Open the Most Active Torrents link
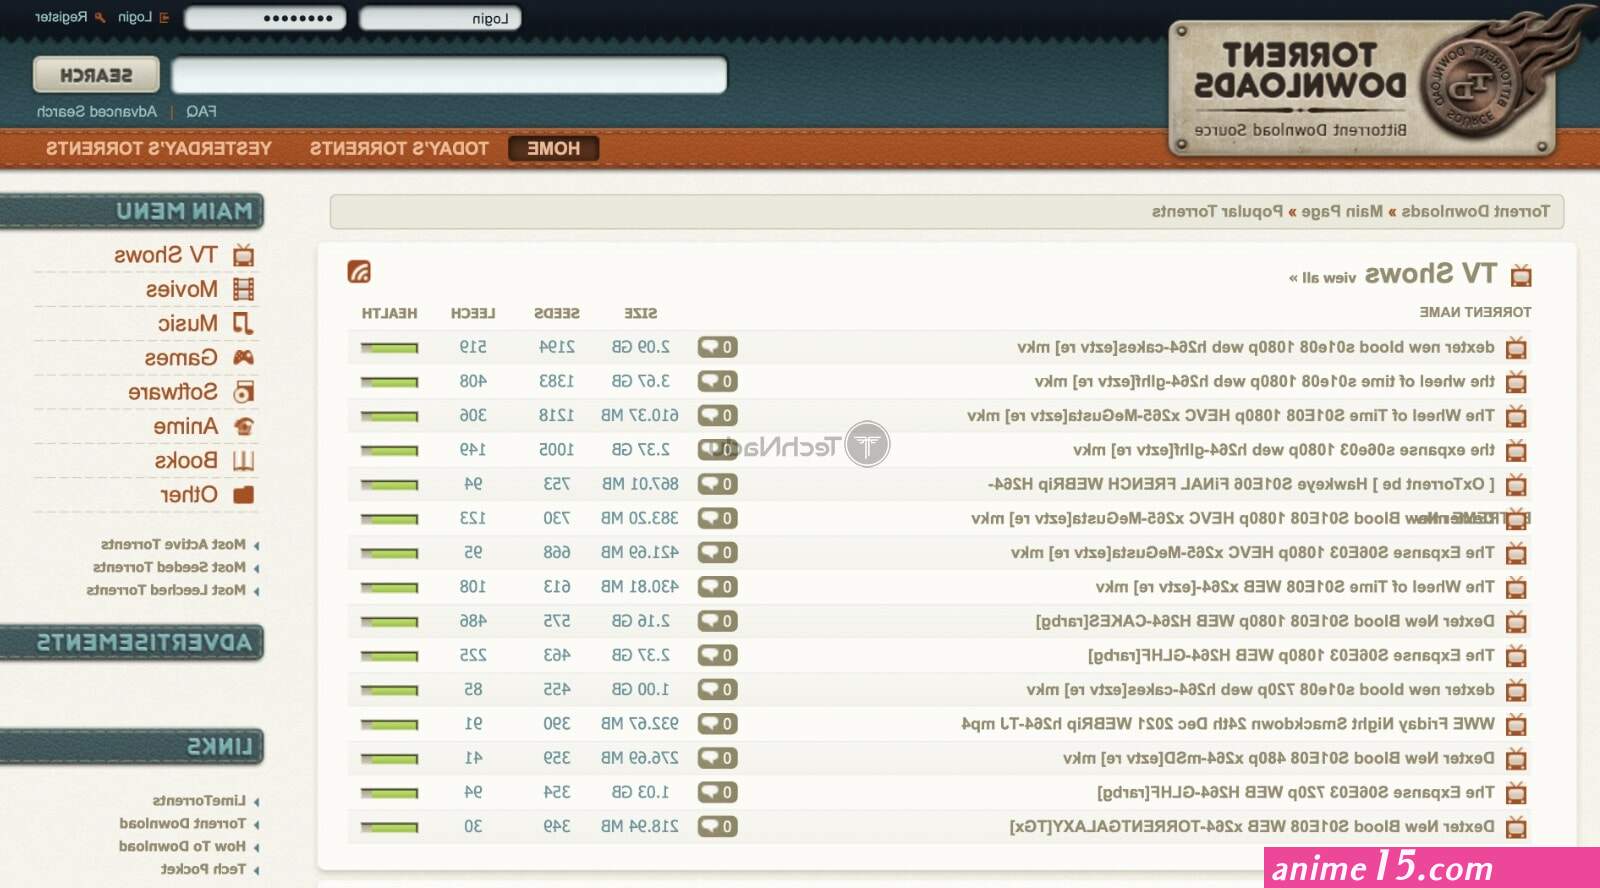1600x888 pixels. pyautogui.click(x=173, y=544)
